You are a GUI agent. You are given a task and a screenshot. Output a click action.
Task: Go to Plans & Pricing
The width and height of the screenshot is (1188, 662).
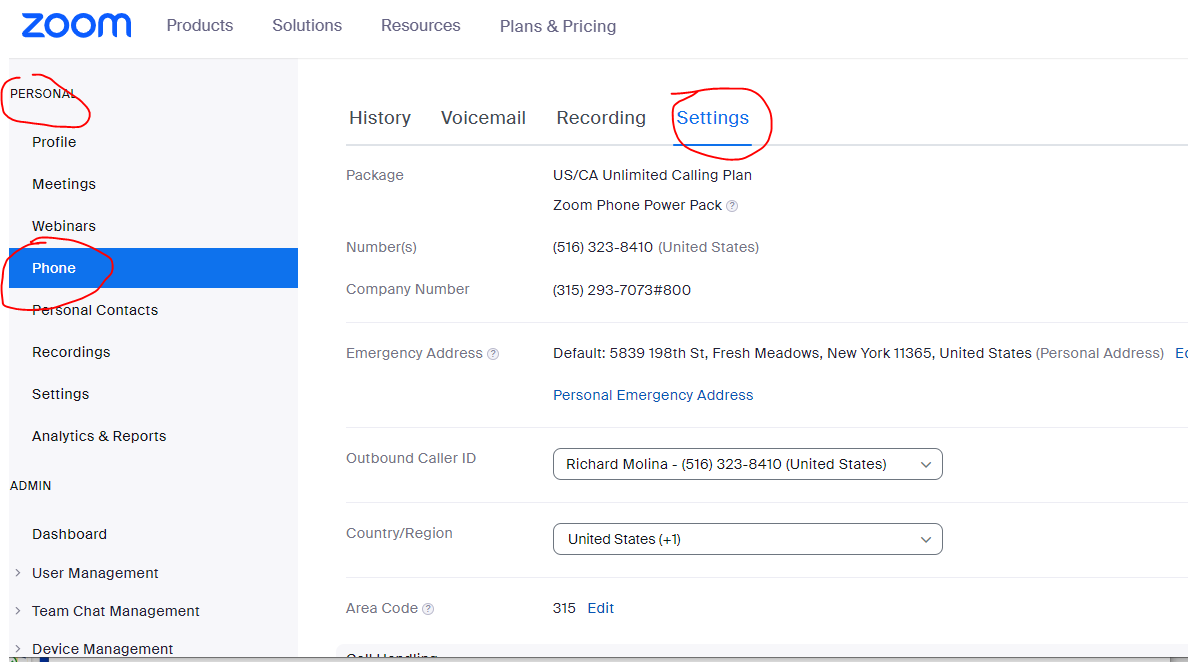click(x=558, y=27)
